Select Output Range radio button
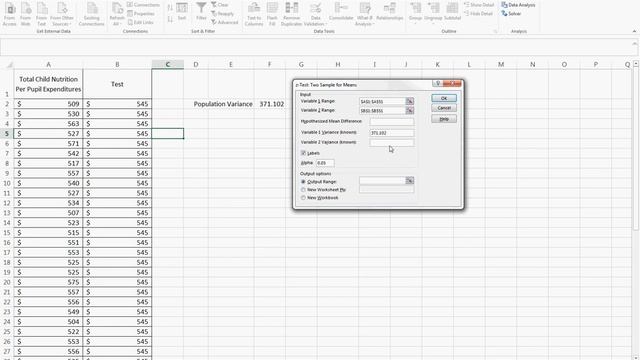 click(303, 182)
